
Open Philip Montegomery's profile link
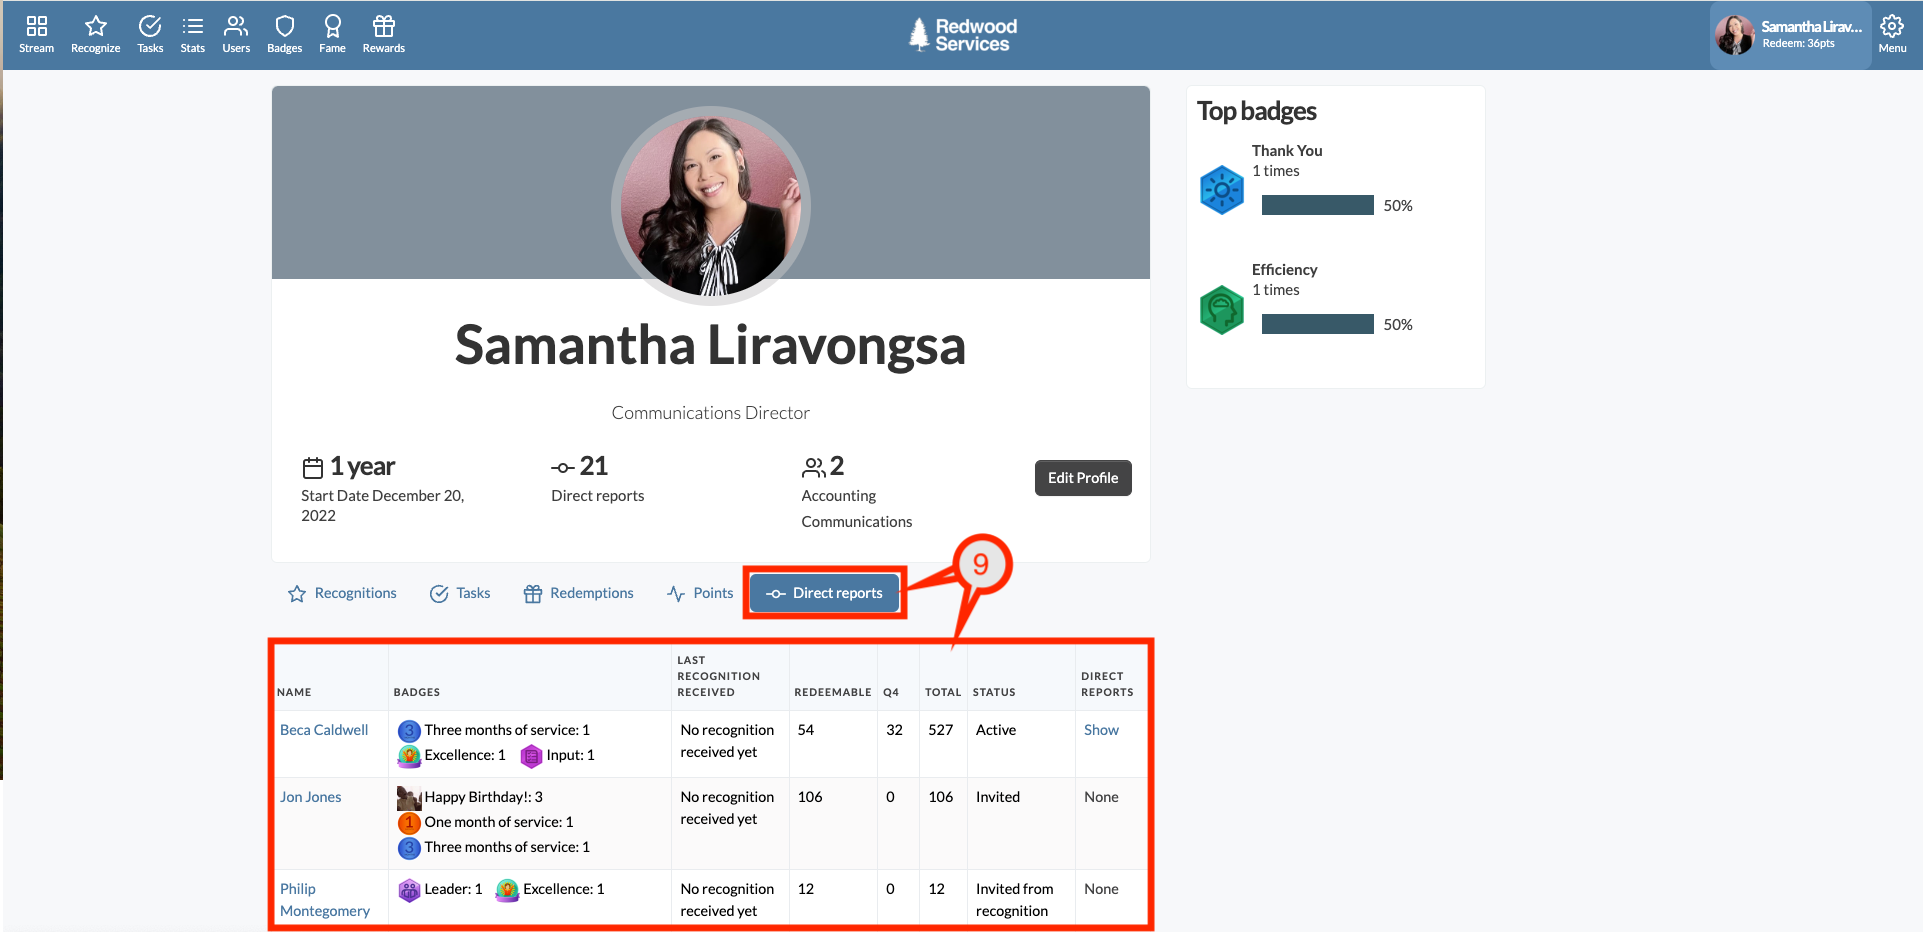pyautogui.click(x=325, y=900)
